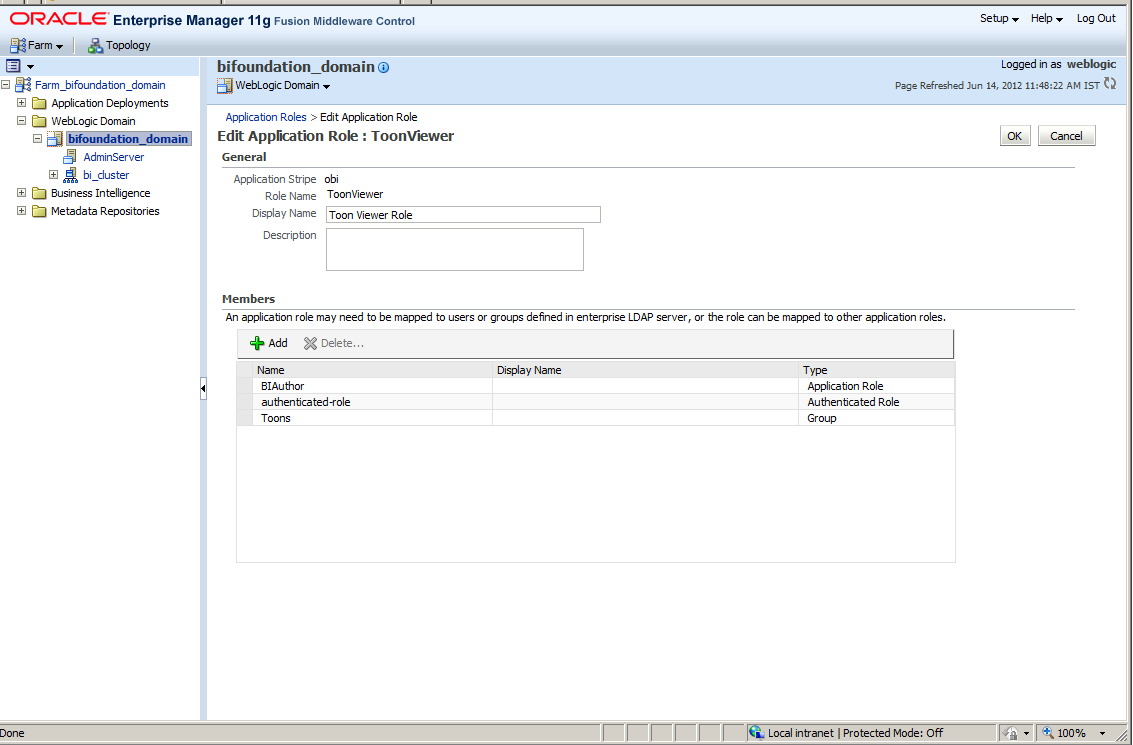Screen dimensions: 1133x745
Task: Click the info icon beside bifoundation_domain title
Action: point(384,68)
